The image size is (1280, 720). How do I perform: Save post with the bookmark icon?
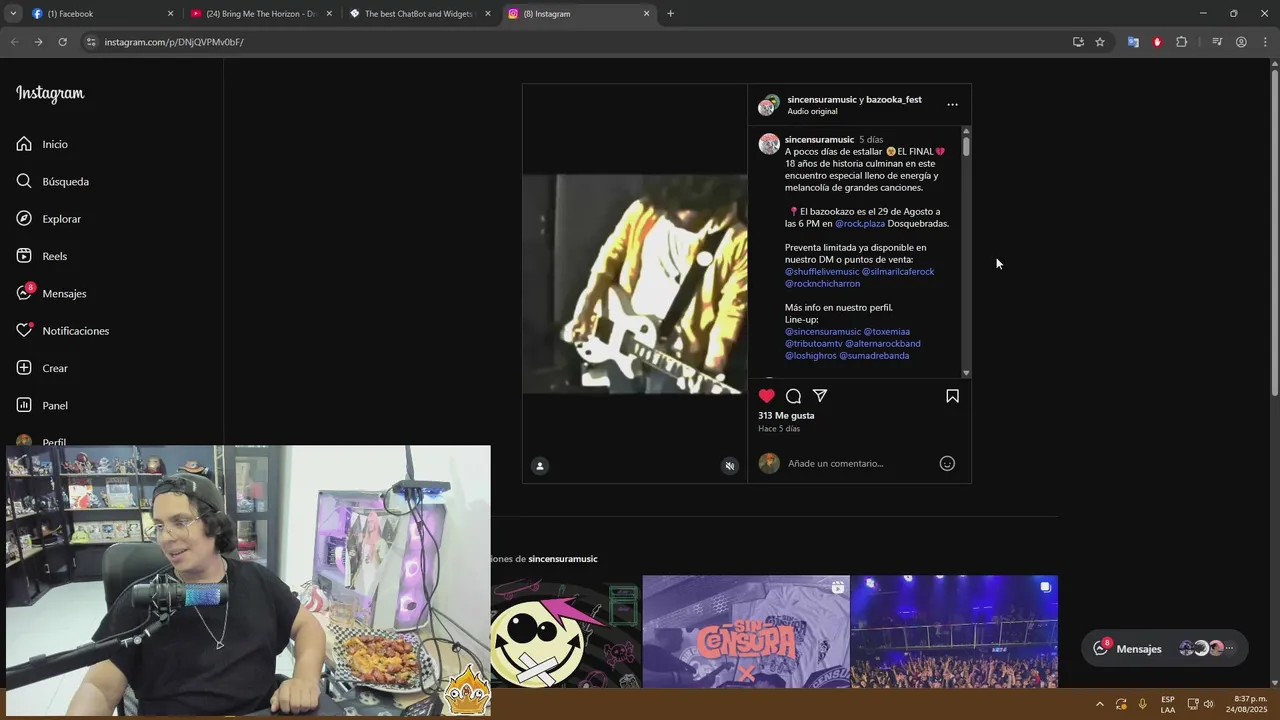pos(952,396)
